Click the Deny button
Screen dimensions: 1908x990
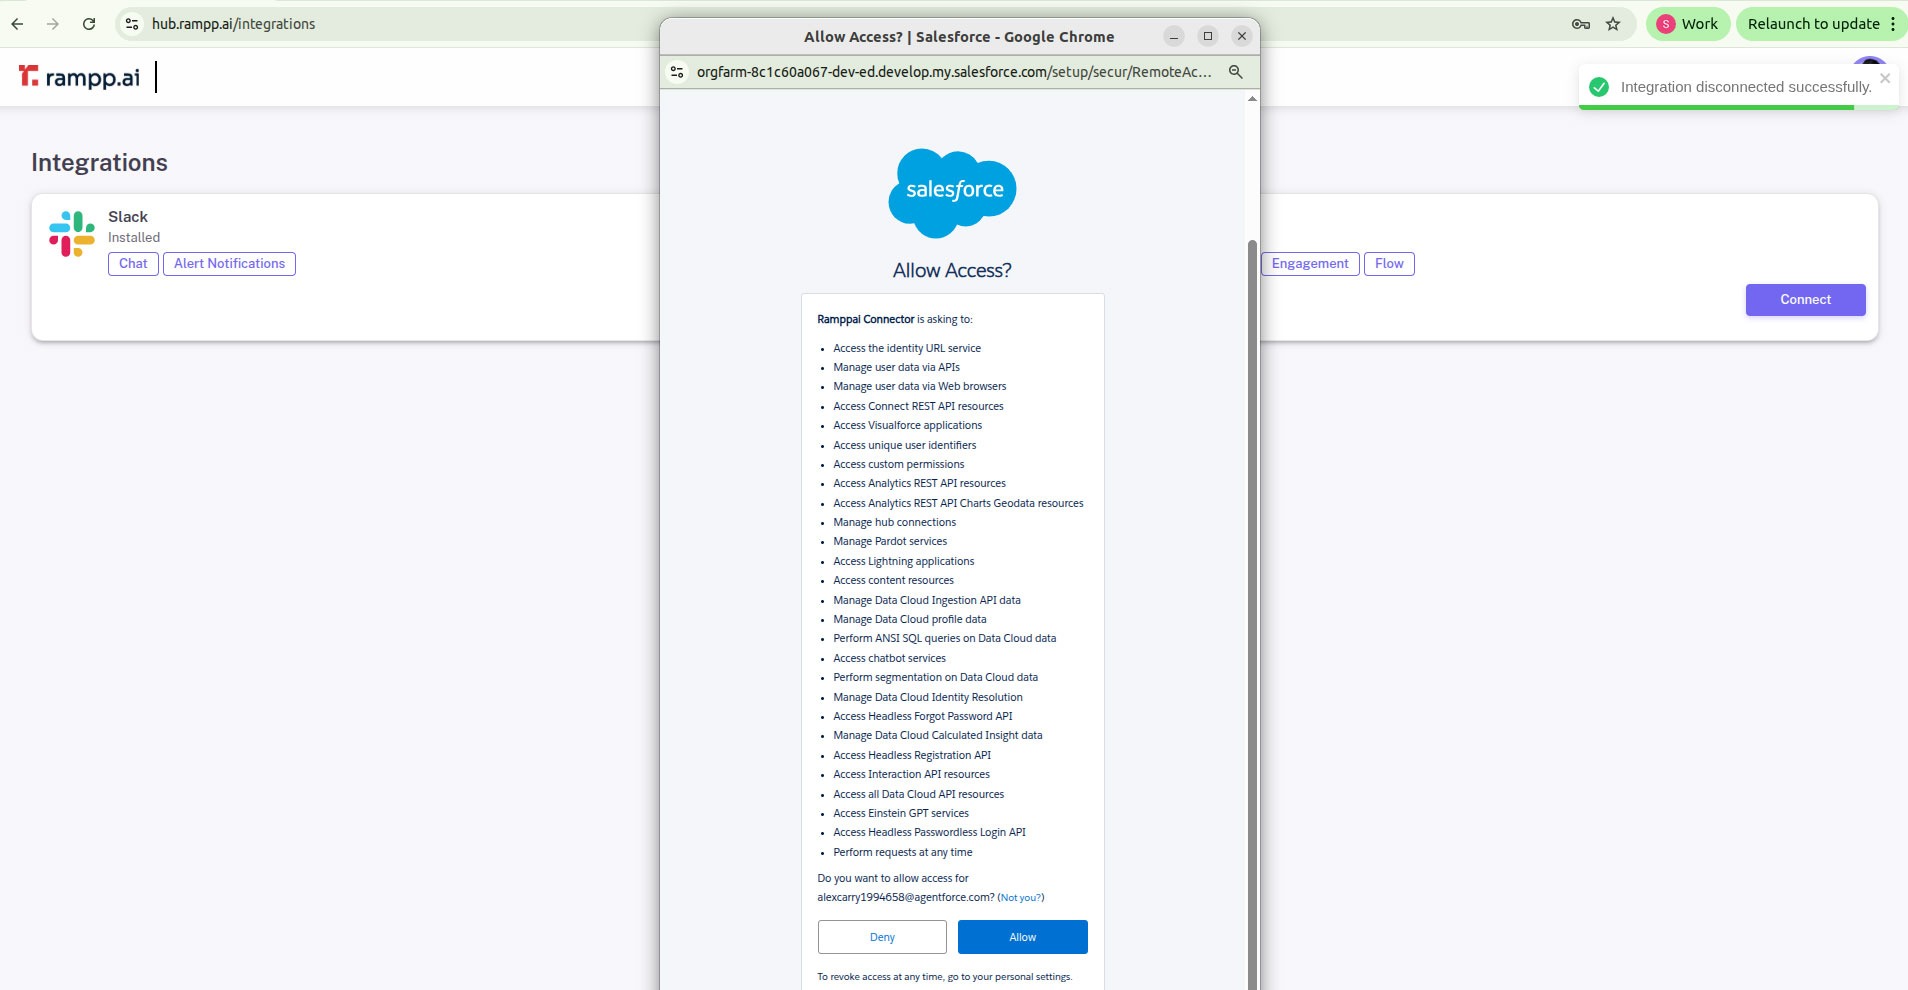pyautogui.click(x=882, y=937)
